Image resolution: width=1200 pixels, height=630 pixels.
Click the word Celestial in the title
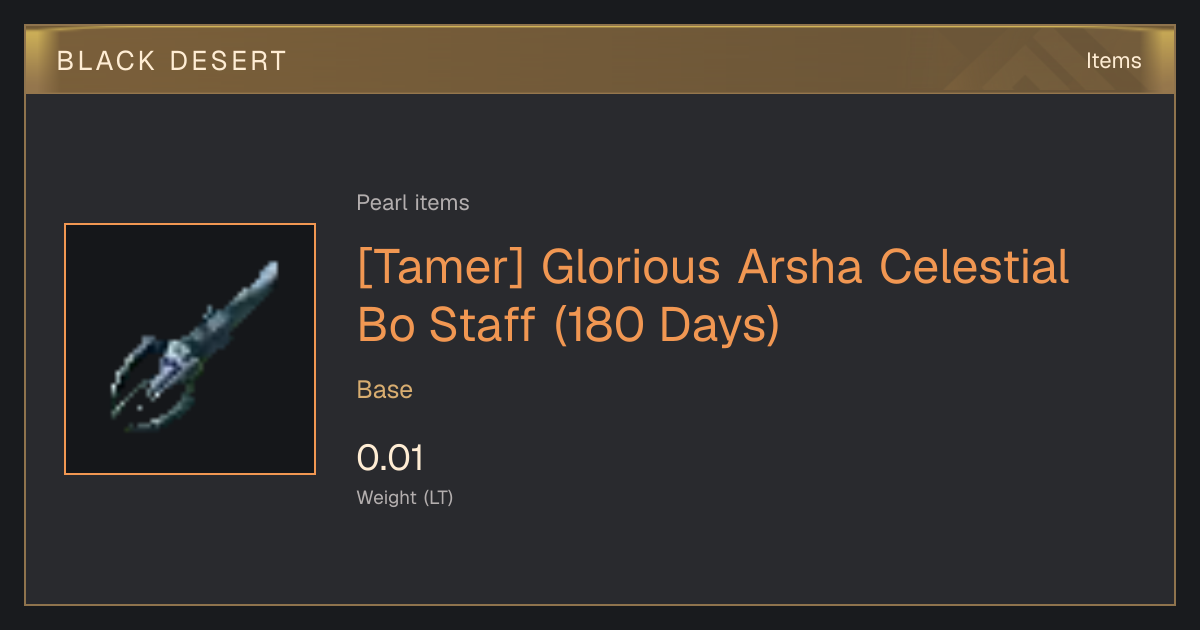[x=974, y=268]
